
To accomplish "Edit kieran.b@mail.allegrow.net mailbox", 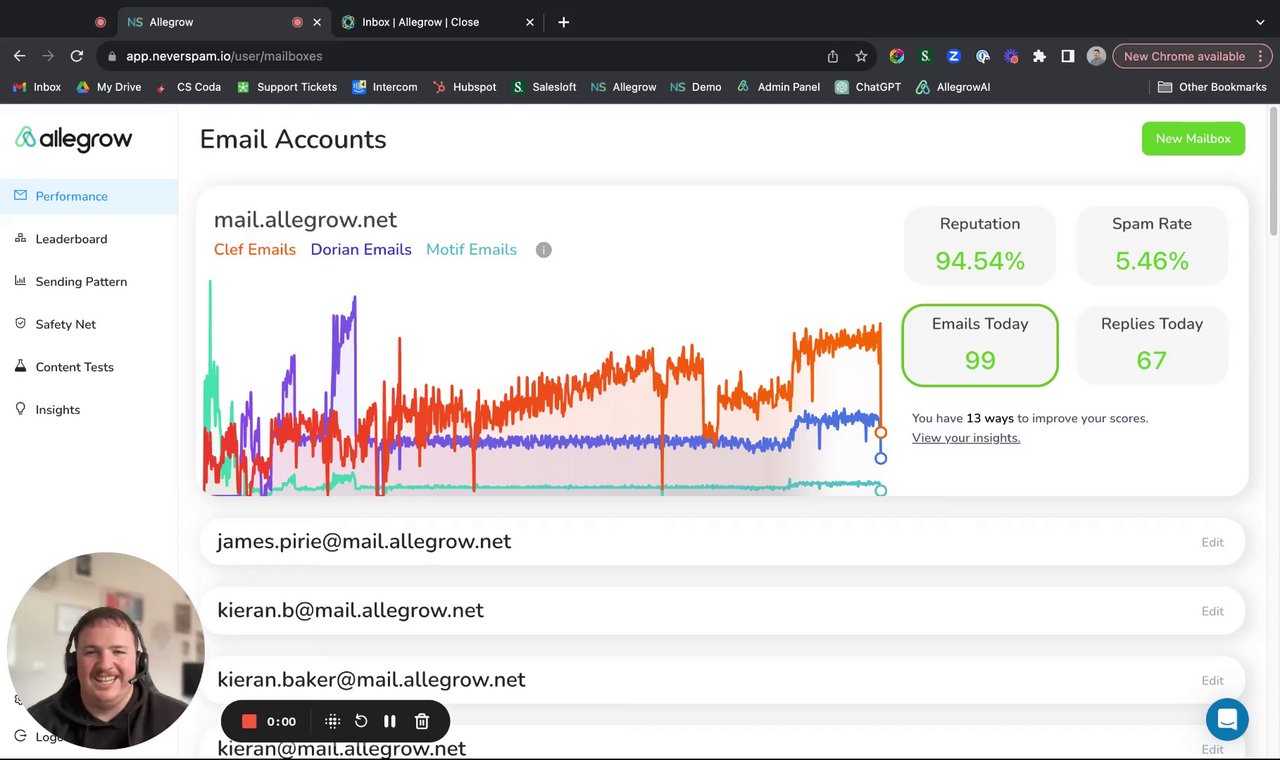I will (x=1212, y=611).
